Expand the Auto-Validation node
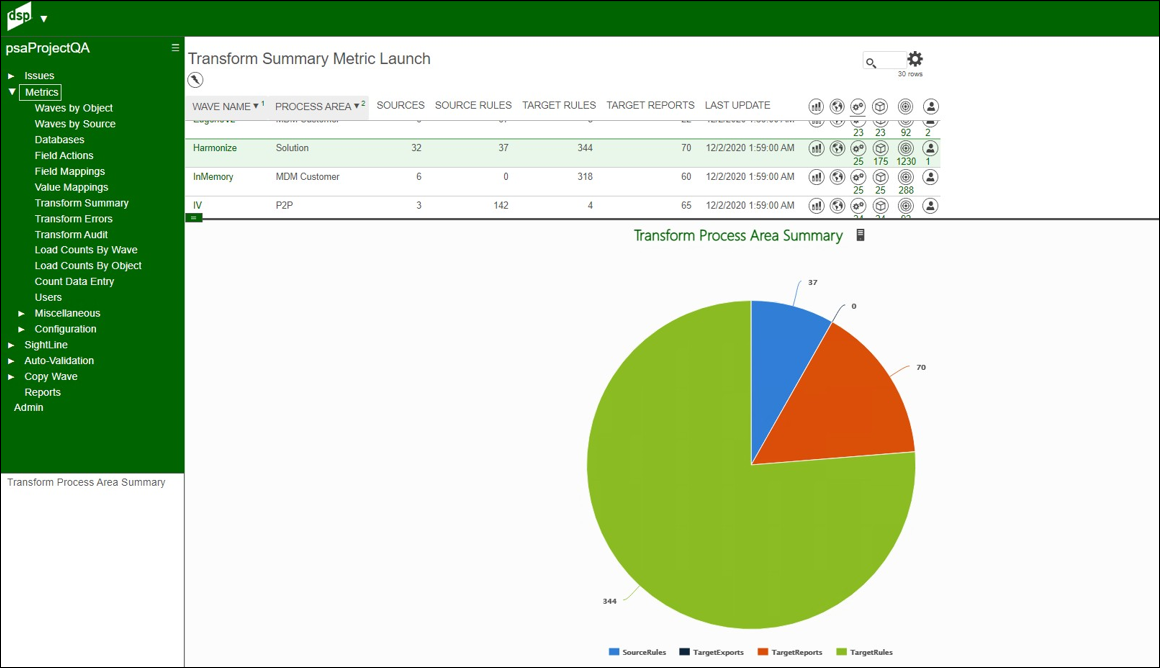The image size is (1160, 668). pos(11,361)
